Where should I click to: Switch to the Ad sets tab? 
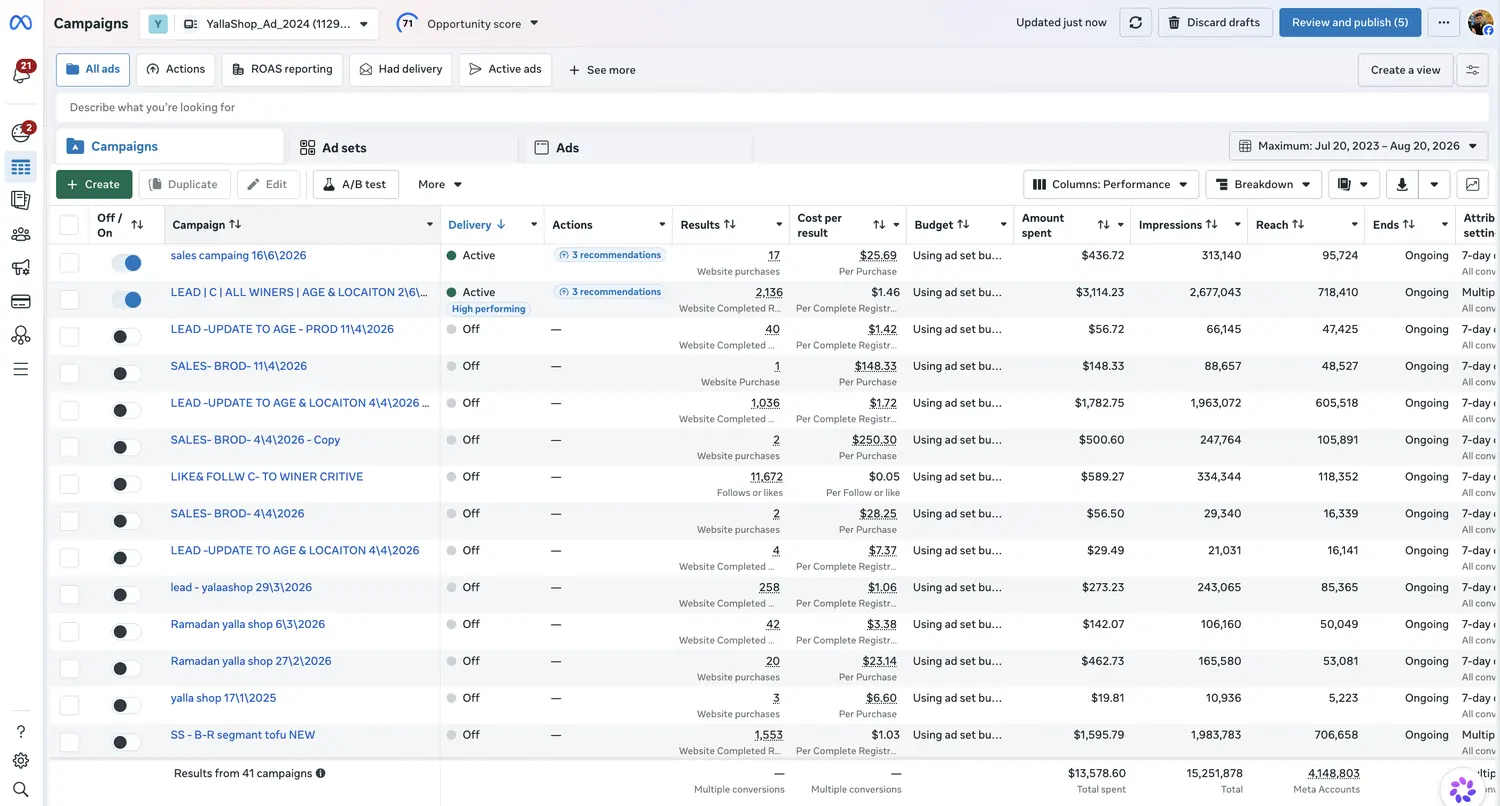(402, 147)
